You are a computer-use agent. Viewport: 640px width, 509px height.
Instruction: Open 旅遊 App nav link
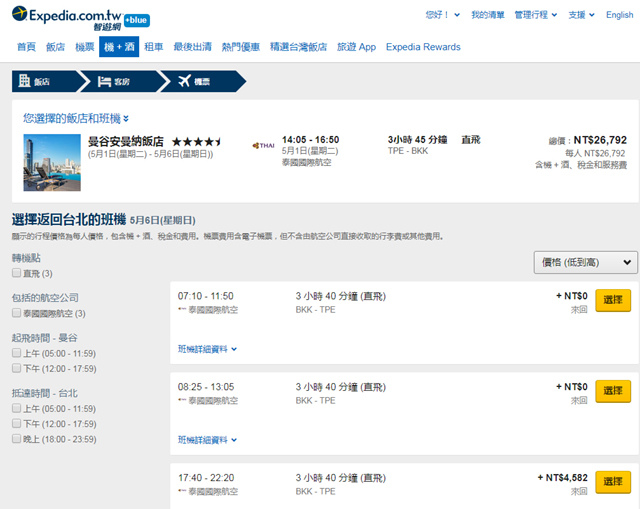tap(356, 47)
